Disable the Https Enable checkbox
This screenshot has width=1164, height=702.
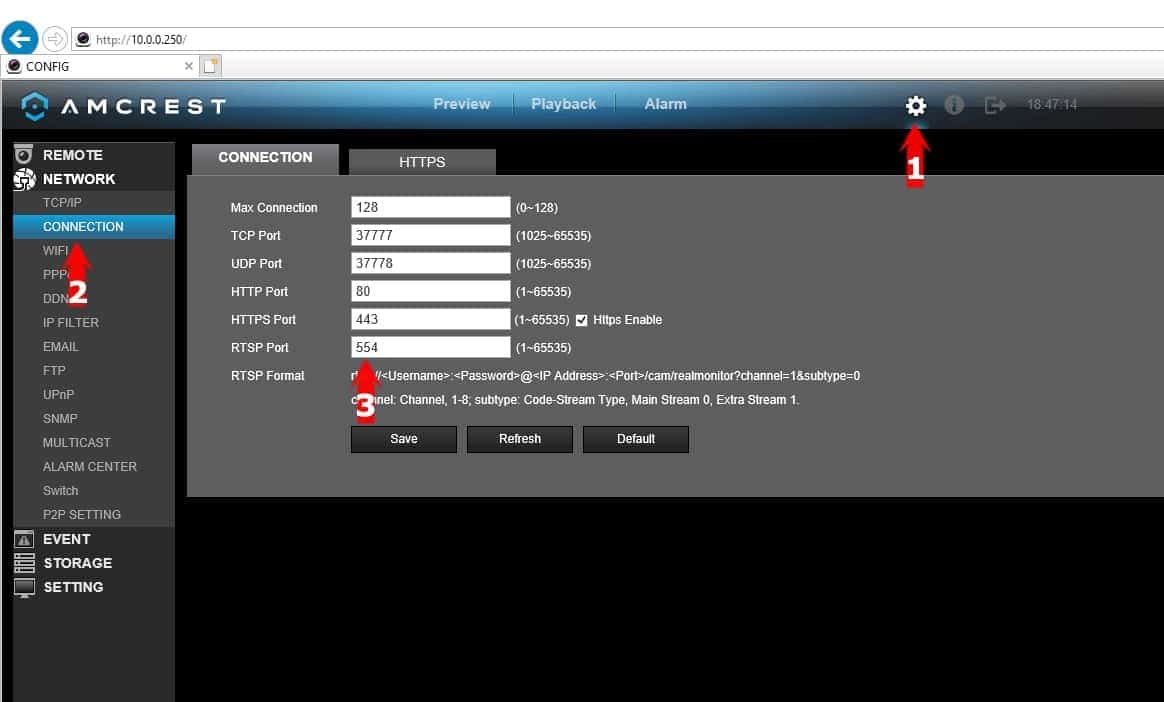pos(582,320)
